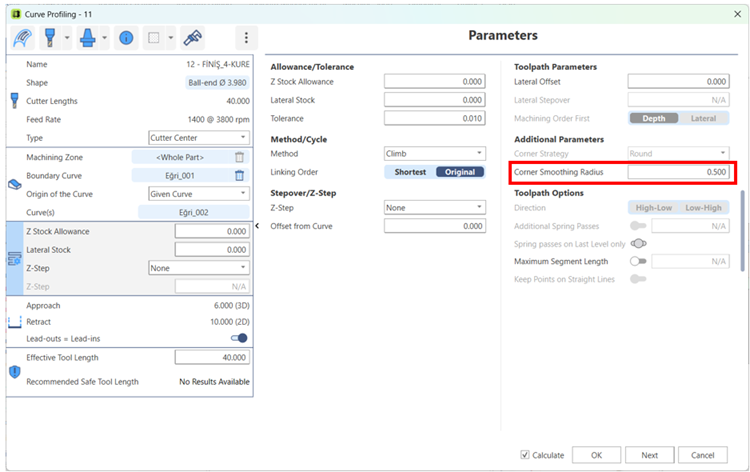Screen dimensions: 750x472
Task: Open the left panel Z-Step None dropdown
Action: (x=199, y=268)
